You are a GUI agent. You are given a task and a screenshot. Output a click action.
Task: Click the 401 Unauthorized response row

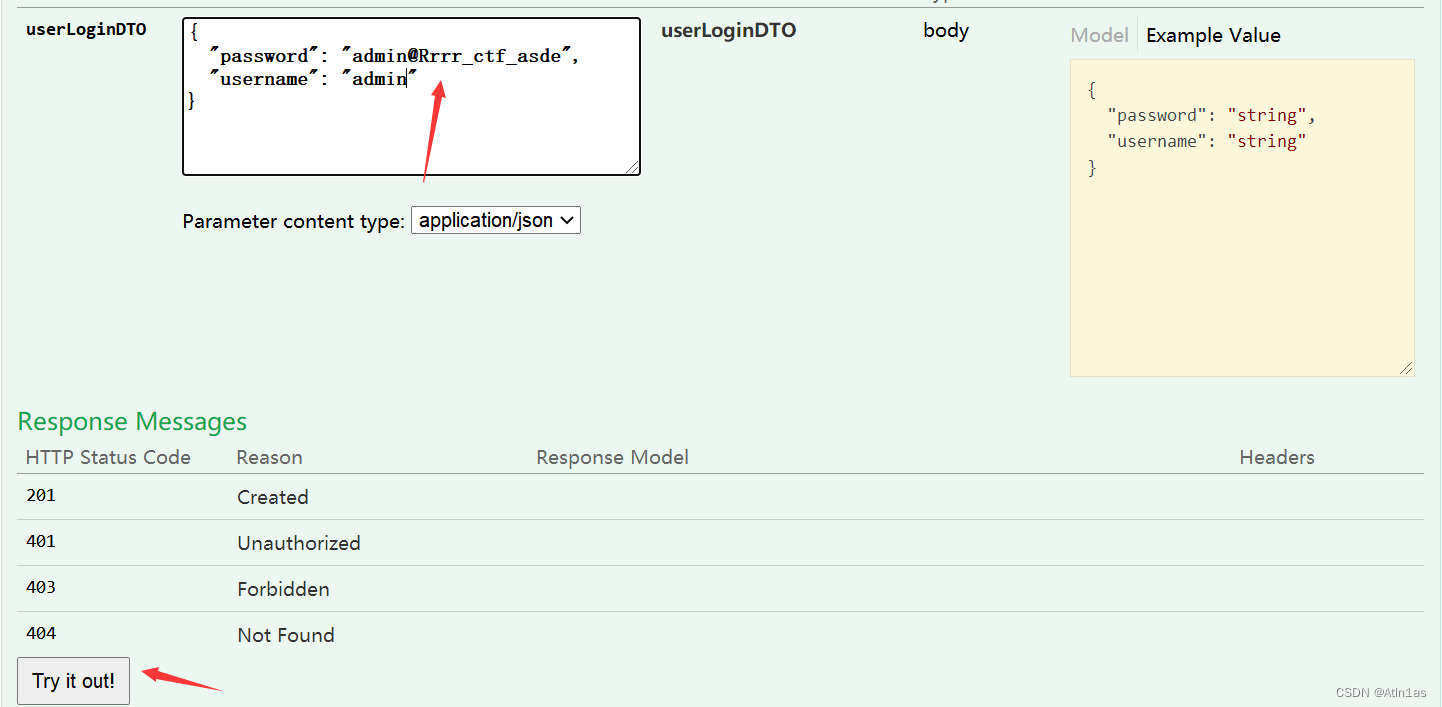coord(298,541)
